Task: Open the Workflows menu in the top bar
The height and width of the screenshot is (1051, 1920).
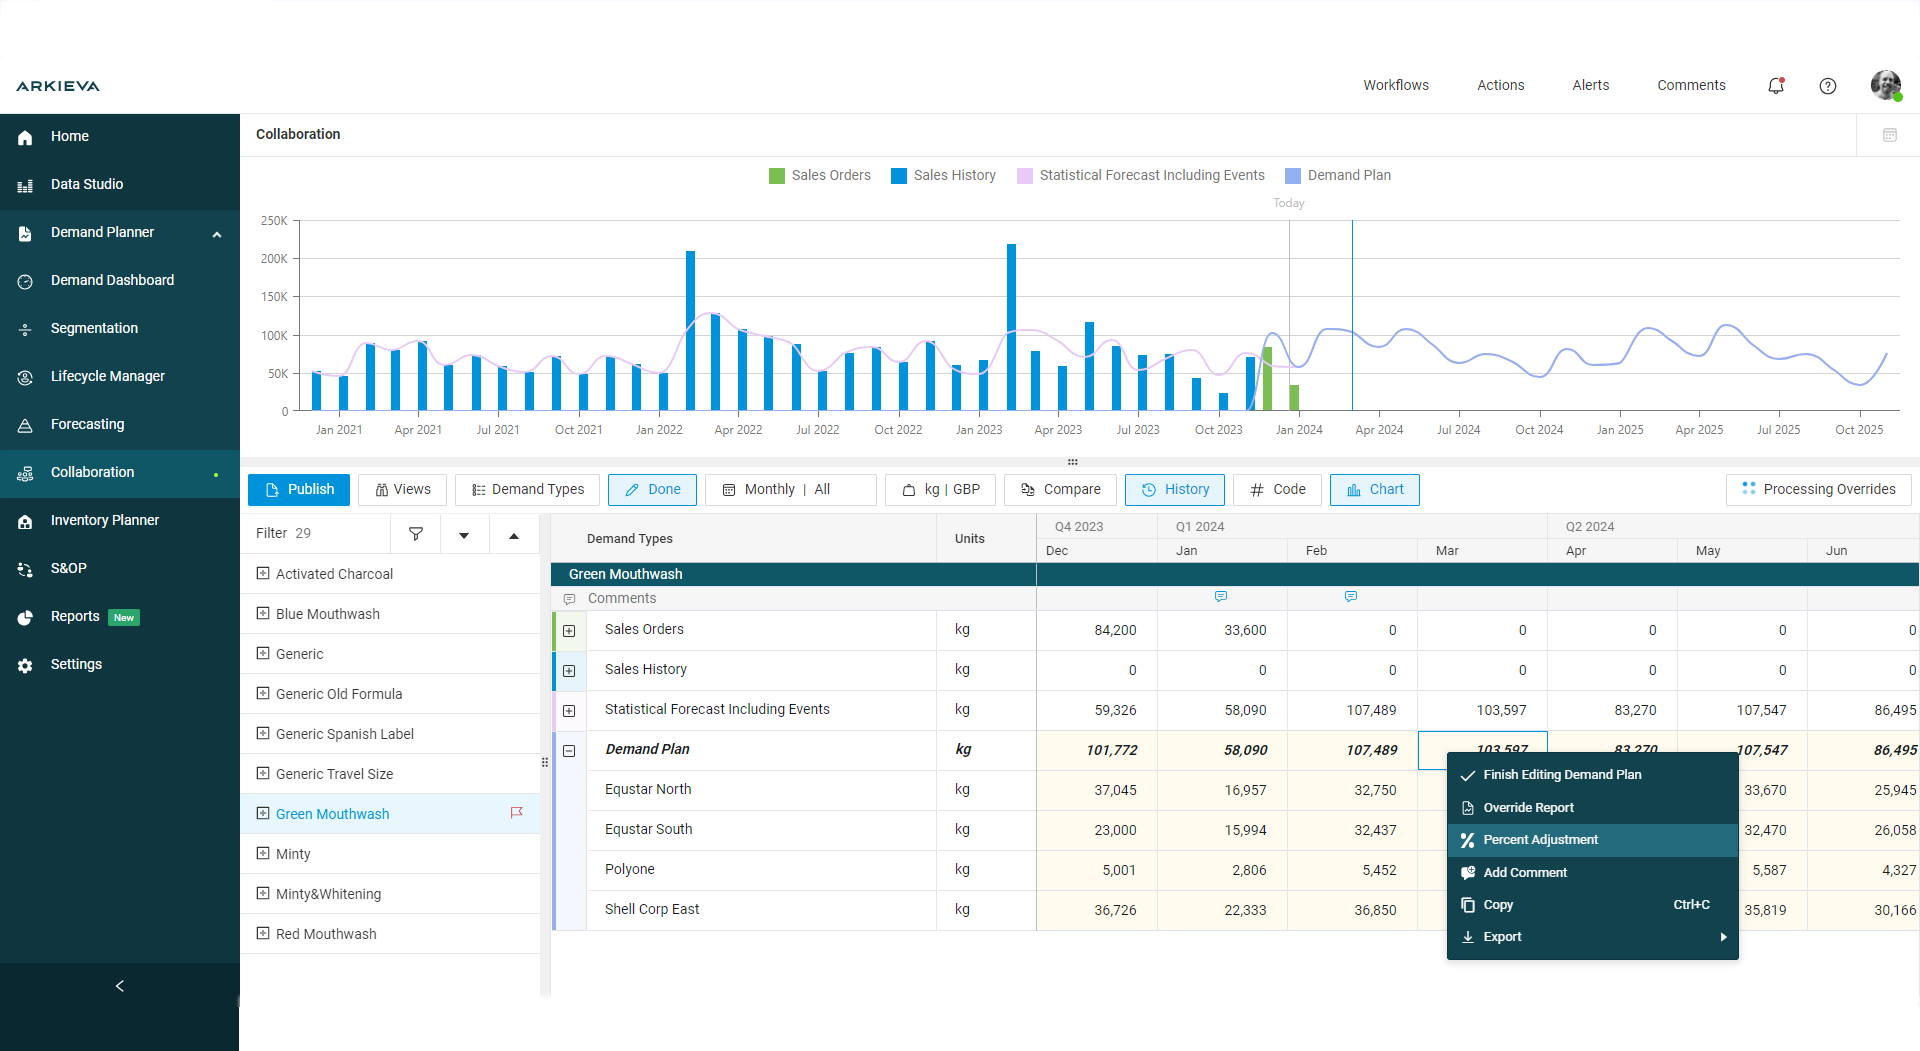Action: pos(1396,85)
